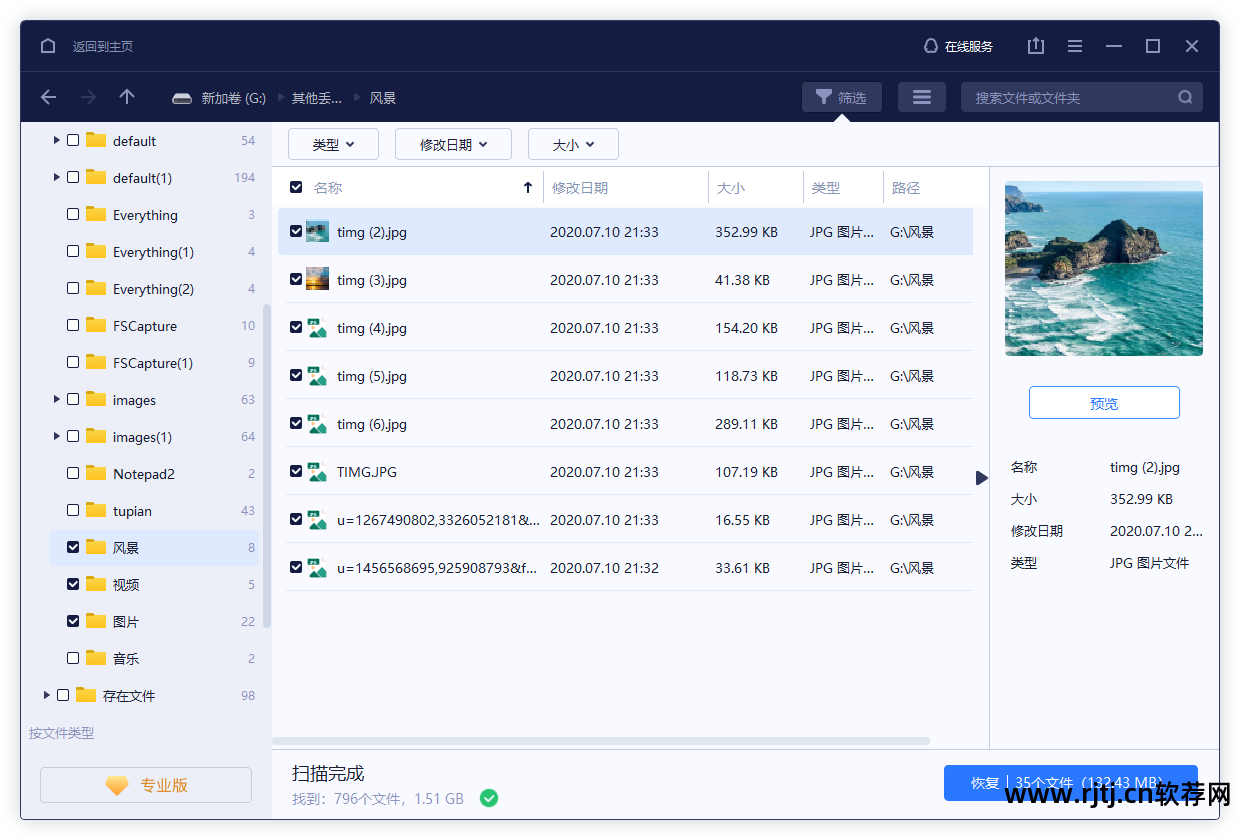Check the Everything folder checkbox
This screenshot has width=1240, height=840.
[73, 214]
